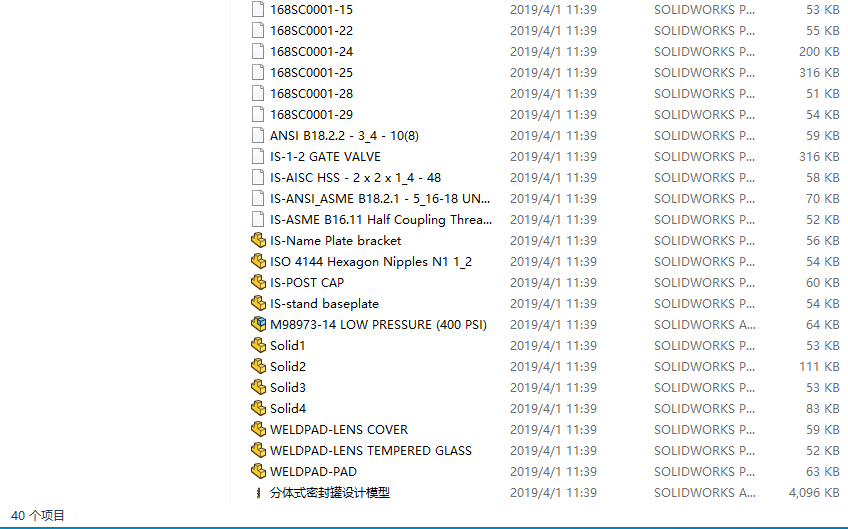
Task: Click the file icon of 168SC0001-25
Action: pyautogui.click(x=258, y=72)
